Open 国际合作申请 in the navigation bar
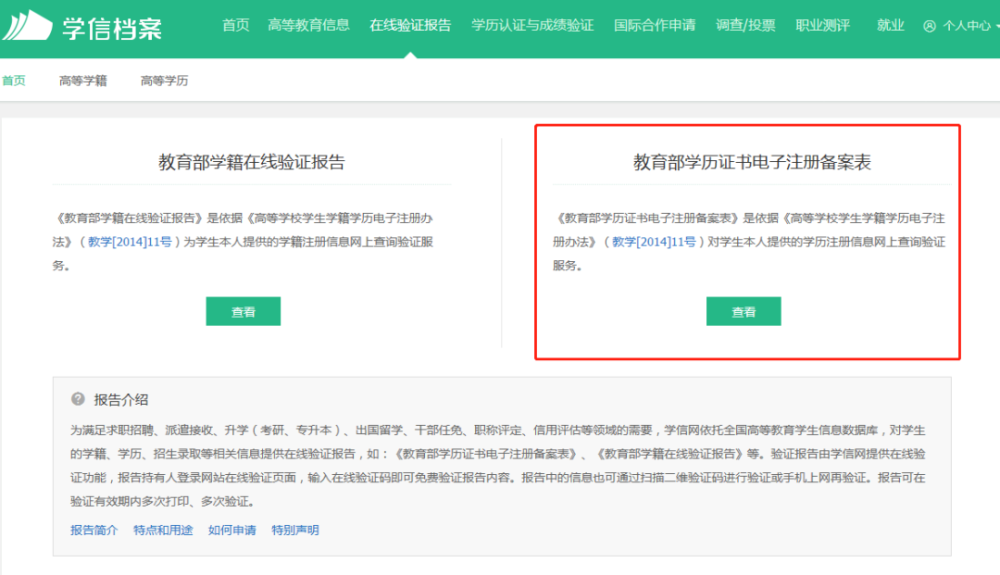The height and width of the screenshot is (575, 1000). coord(655,25)
